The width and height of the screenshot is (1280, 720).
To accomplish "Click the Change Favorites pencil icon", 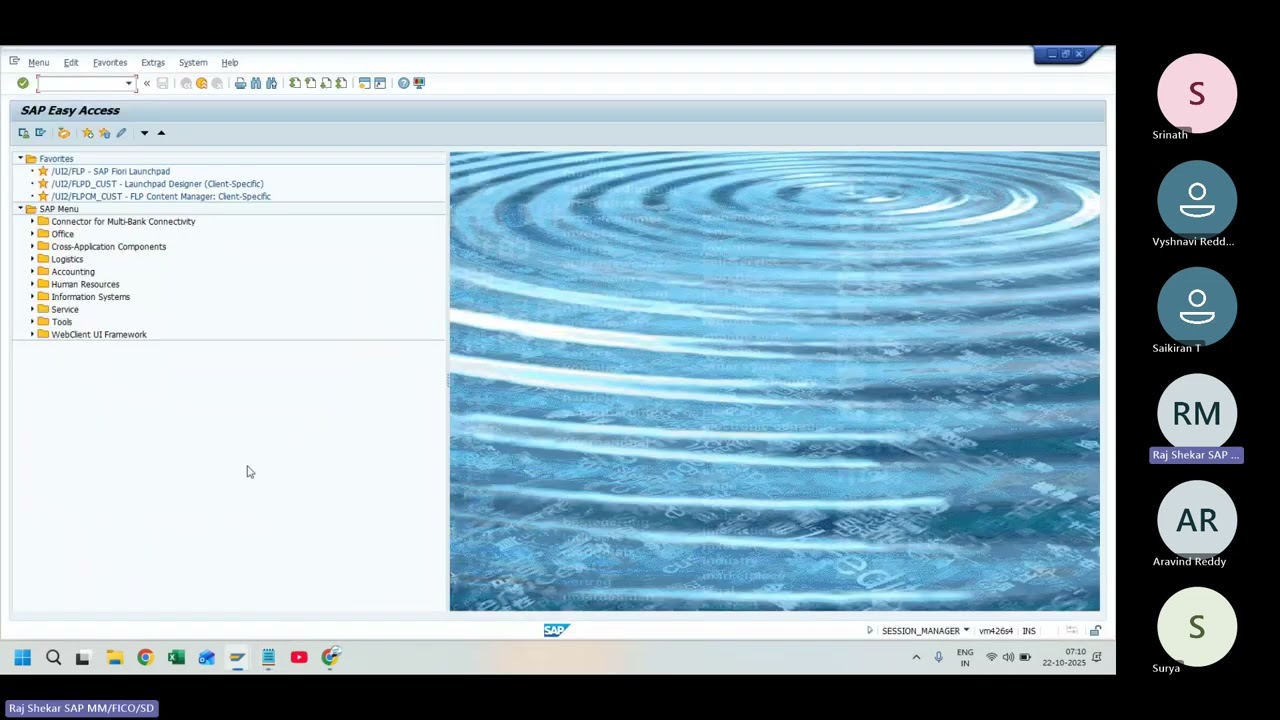I will point(121,133).
